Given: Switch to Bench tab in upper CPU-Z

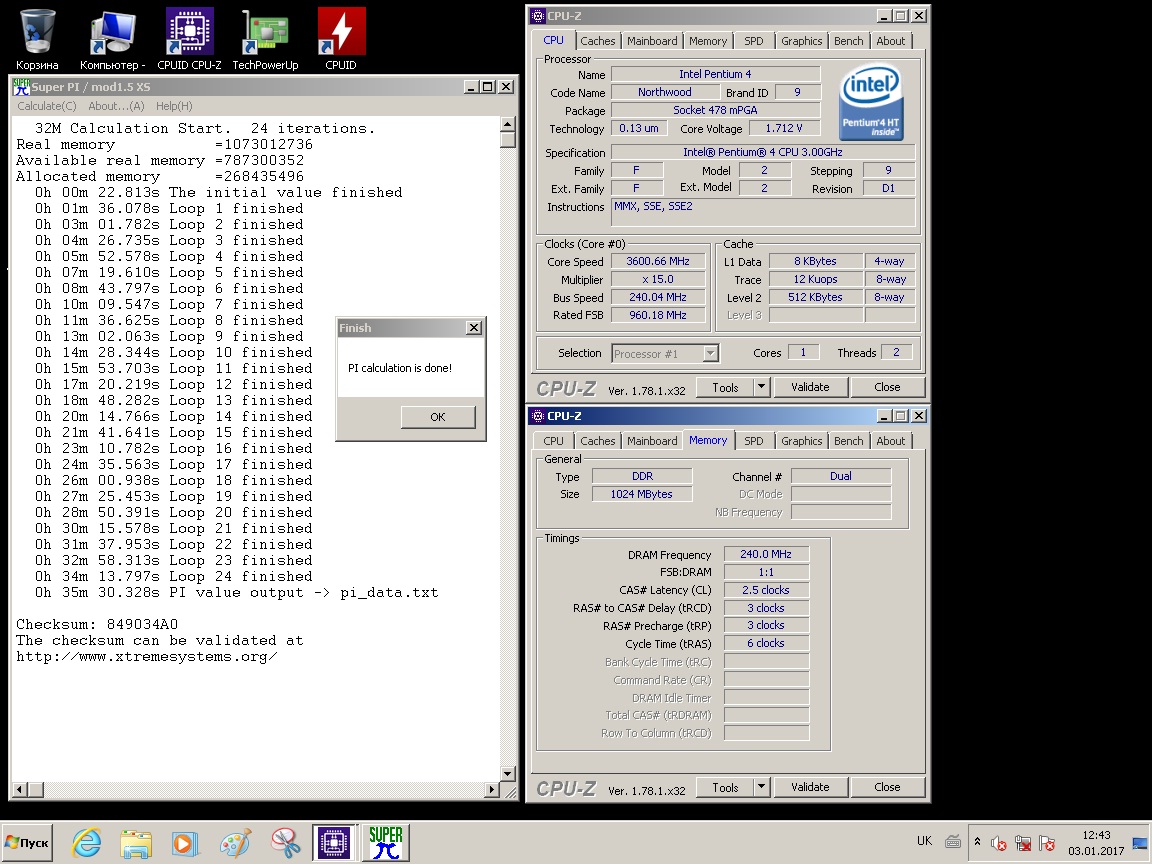Looking at the screenshot, I should click(848, 41).
